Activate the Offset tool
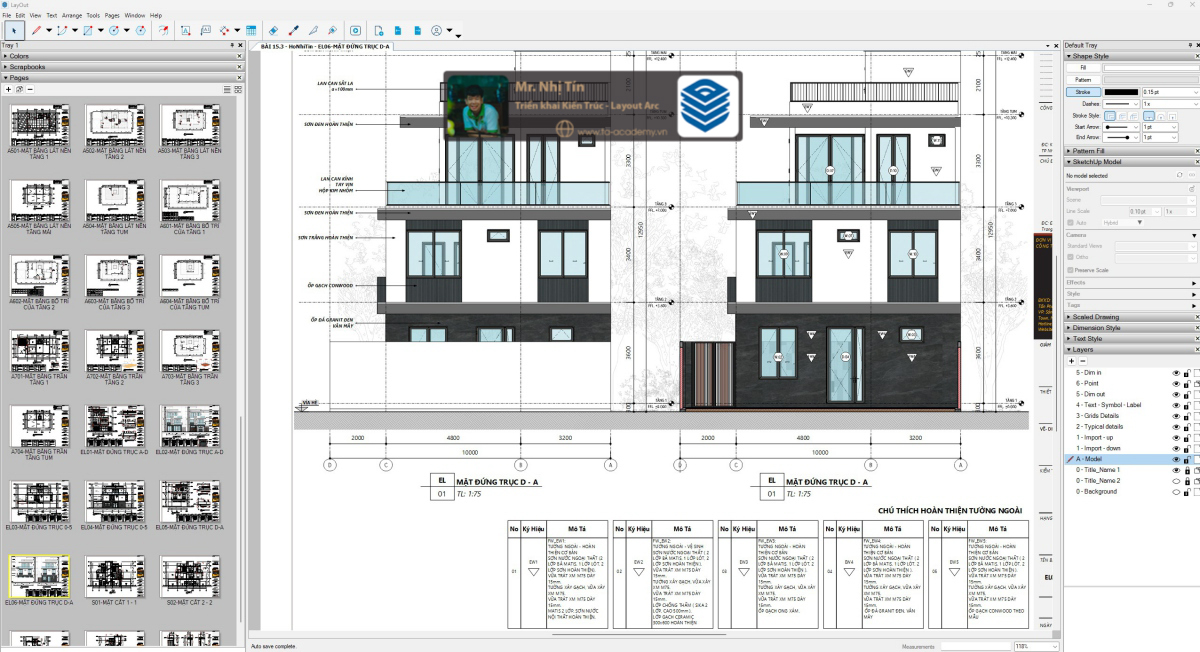Viewport: 1200px width, 652px height. point(164,31)
